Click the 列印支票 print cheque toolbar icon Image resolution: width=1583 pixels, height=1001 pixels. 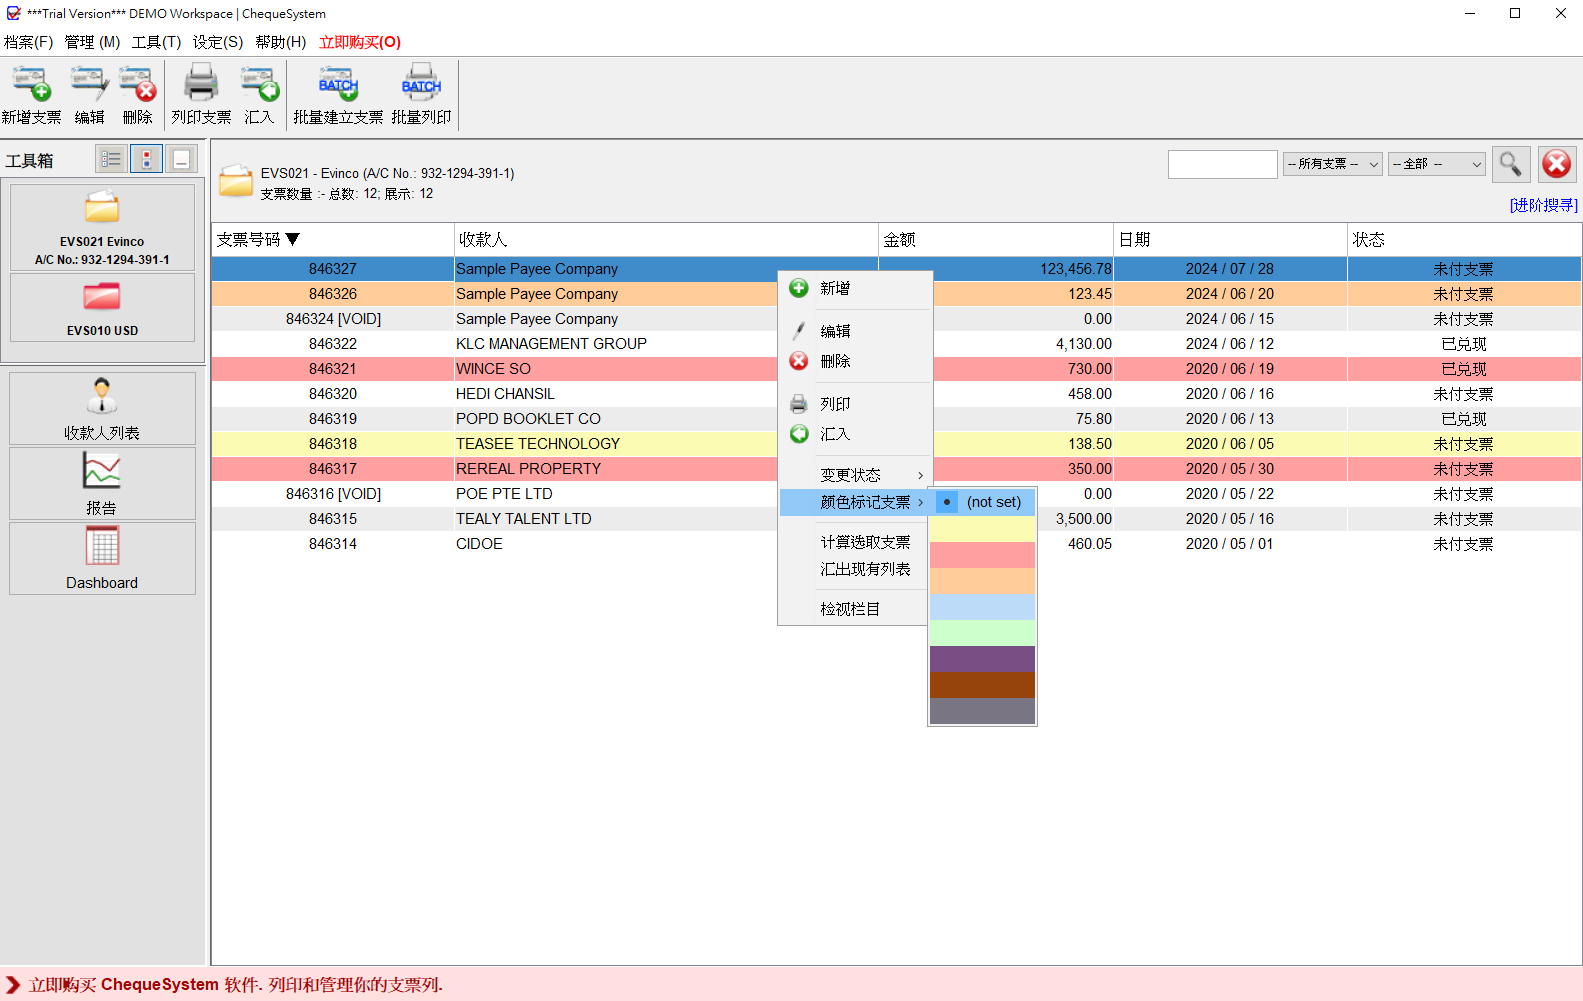(x=201, y=95)
